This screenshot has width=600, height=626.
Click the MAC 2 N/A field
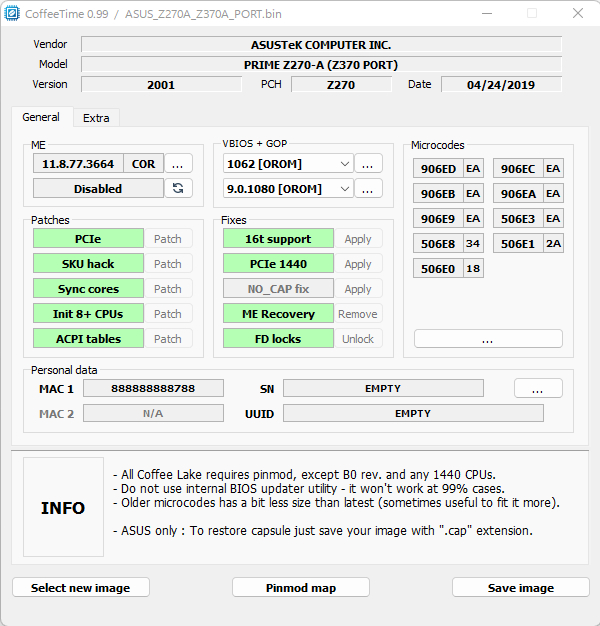point(153,413)
